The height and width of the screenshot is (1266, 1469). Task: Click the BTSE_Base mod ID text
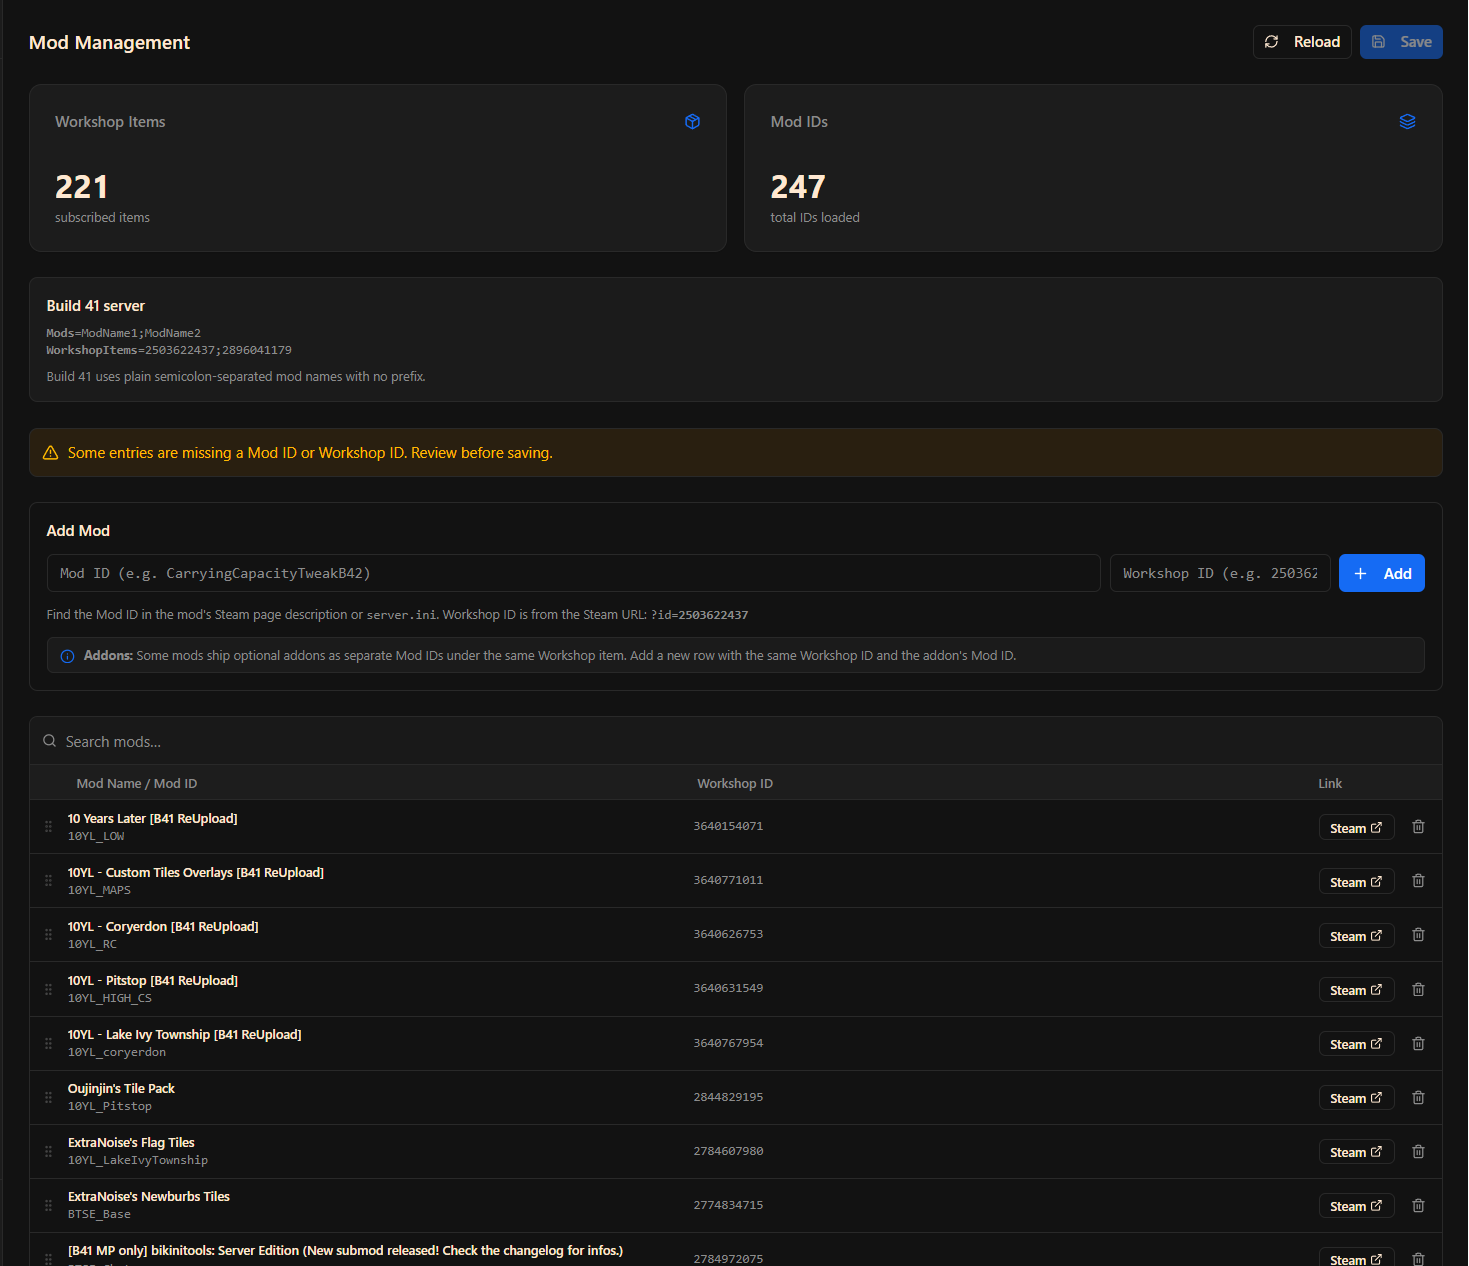click(99, 1214)
